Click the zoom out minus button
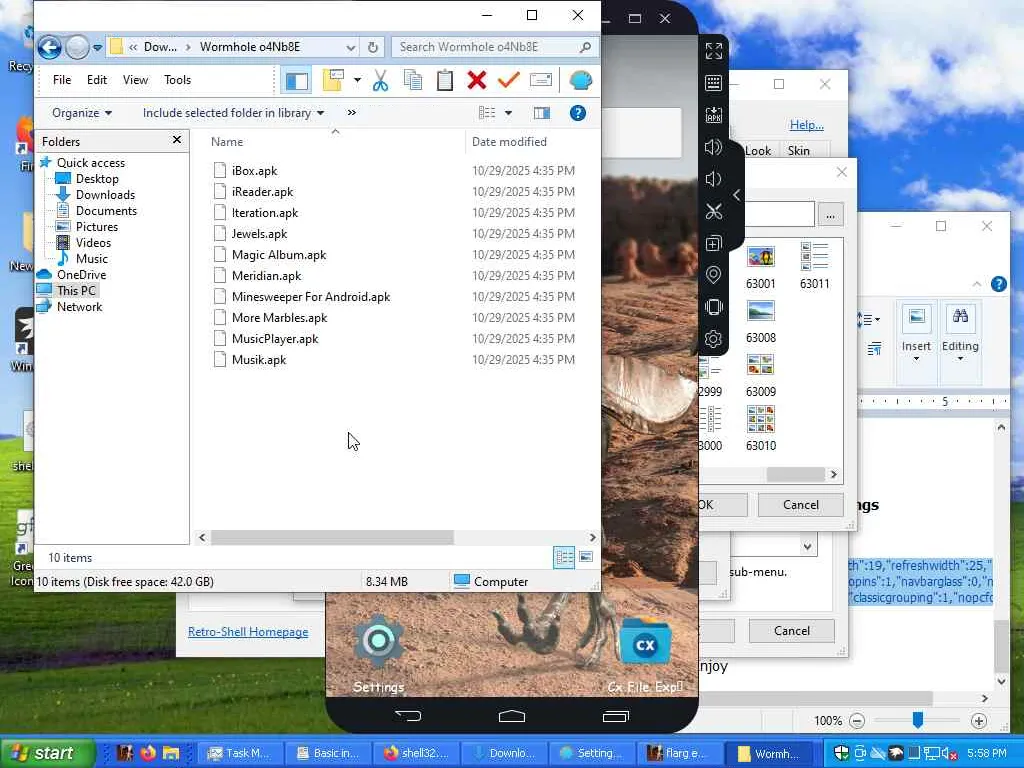Screen dimensions: 1024x768 tap(857, 721)
